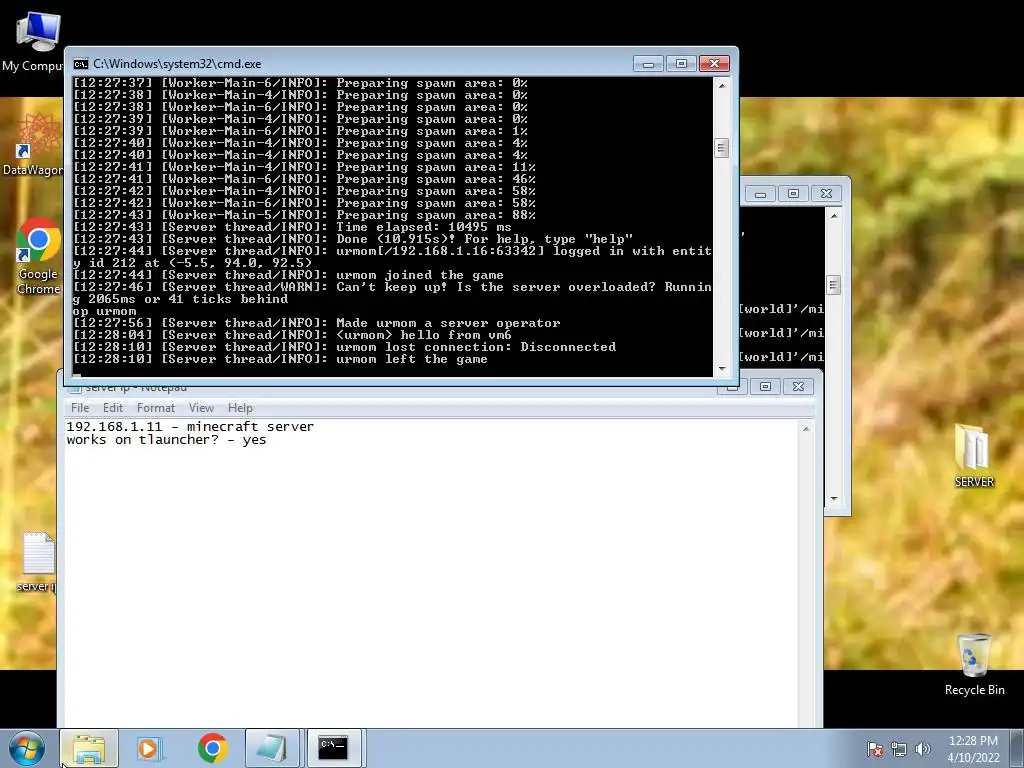
Task: Open Windows Explorer from the taskbar
Action: (x=89, y=748)
